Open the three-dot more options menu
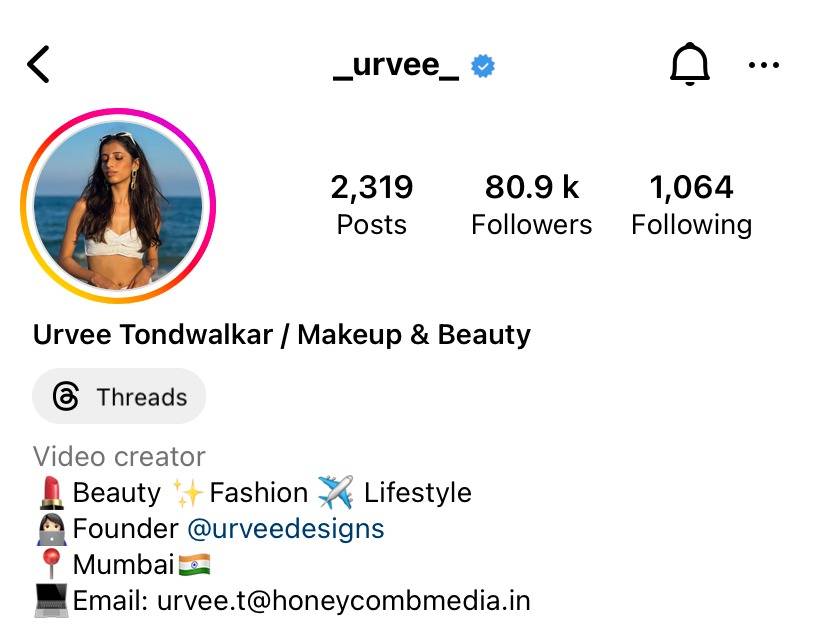The height and width of the screenshot is (625, 828). pyautogui.click(x=764, y=65)
